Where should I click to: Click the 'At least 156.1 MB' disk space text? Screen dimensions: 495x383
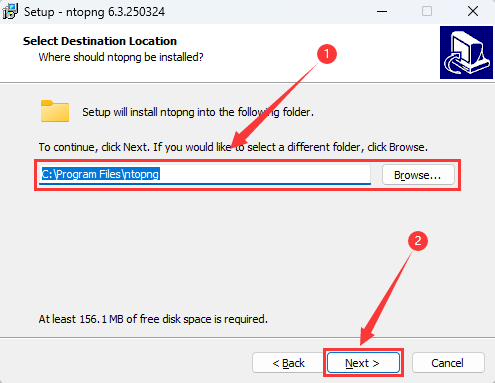coord(153,319)
